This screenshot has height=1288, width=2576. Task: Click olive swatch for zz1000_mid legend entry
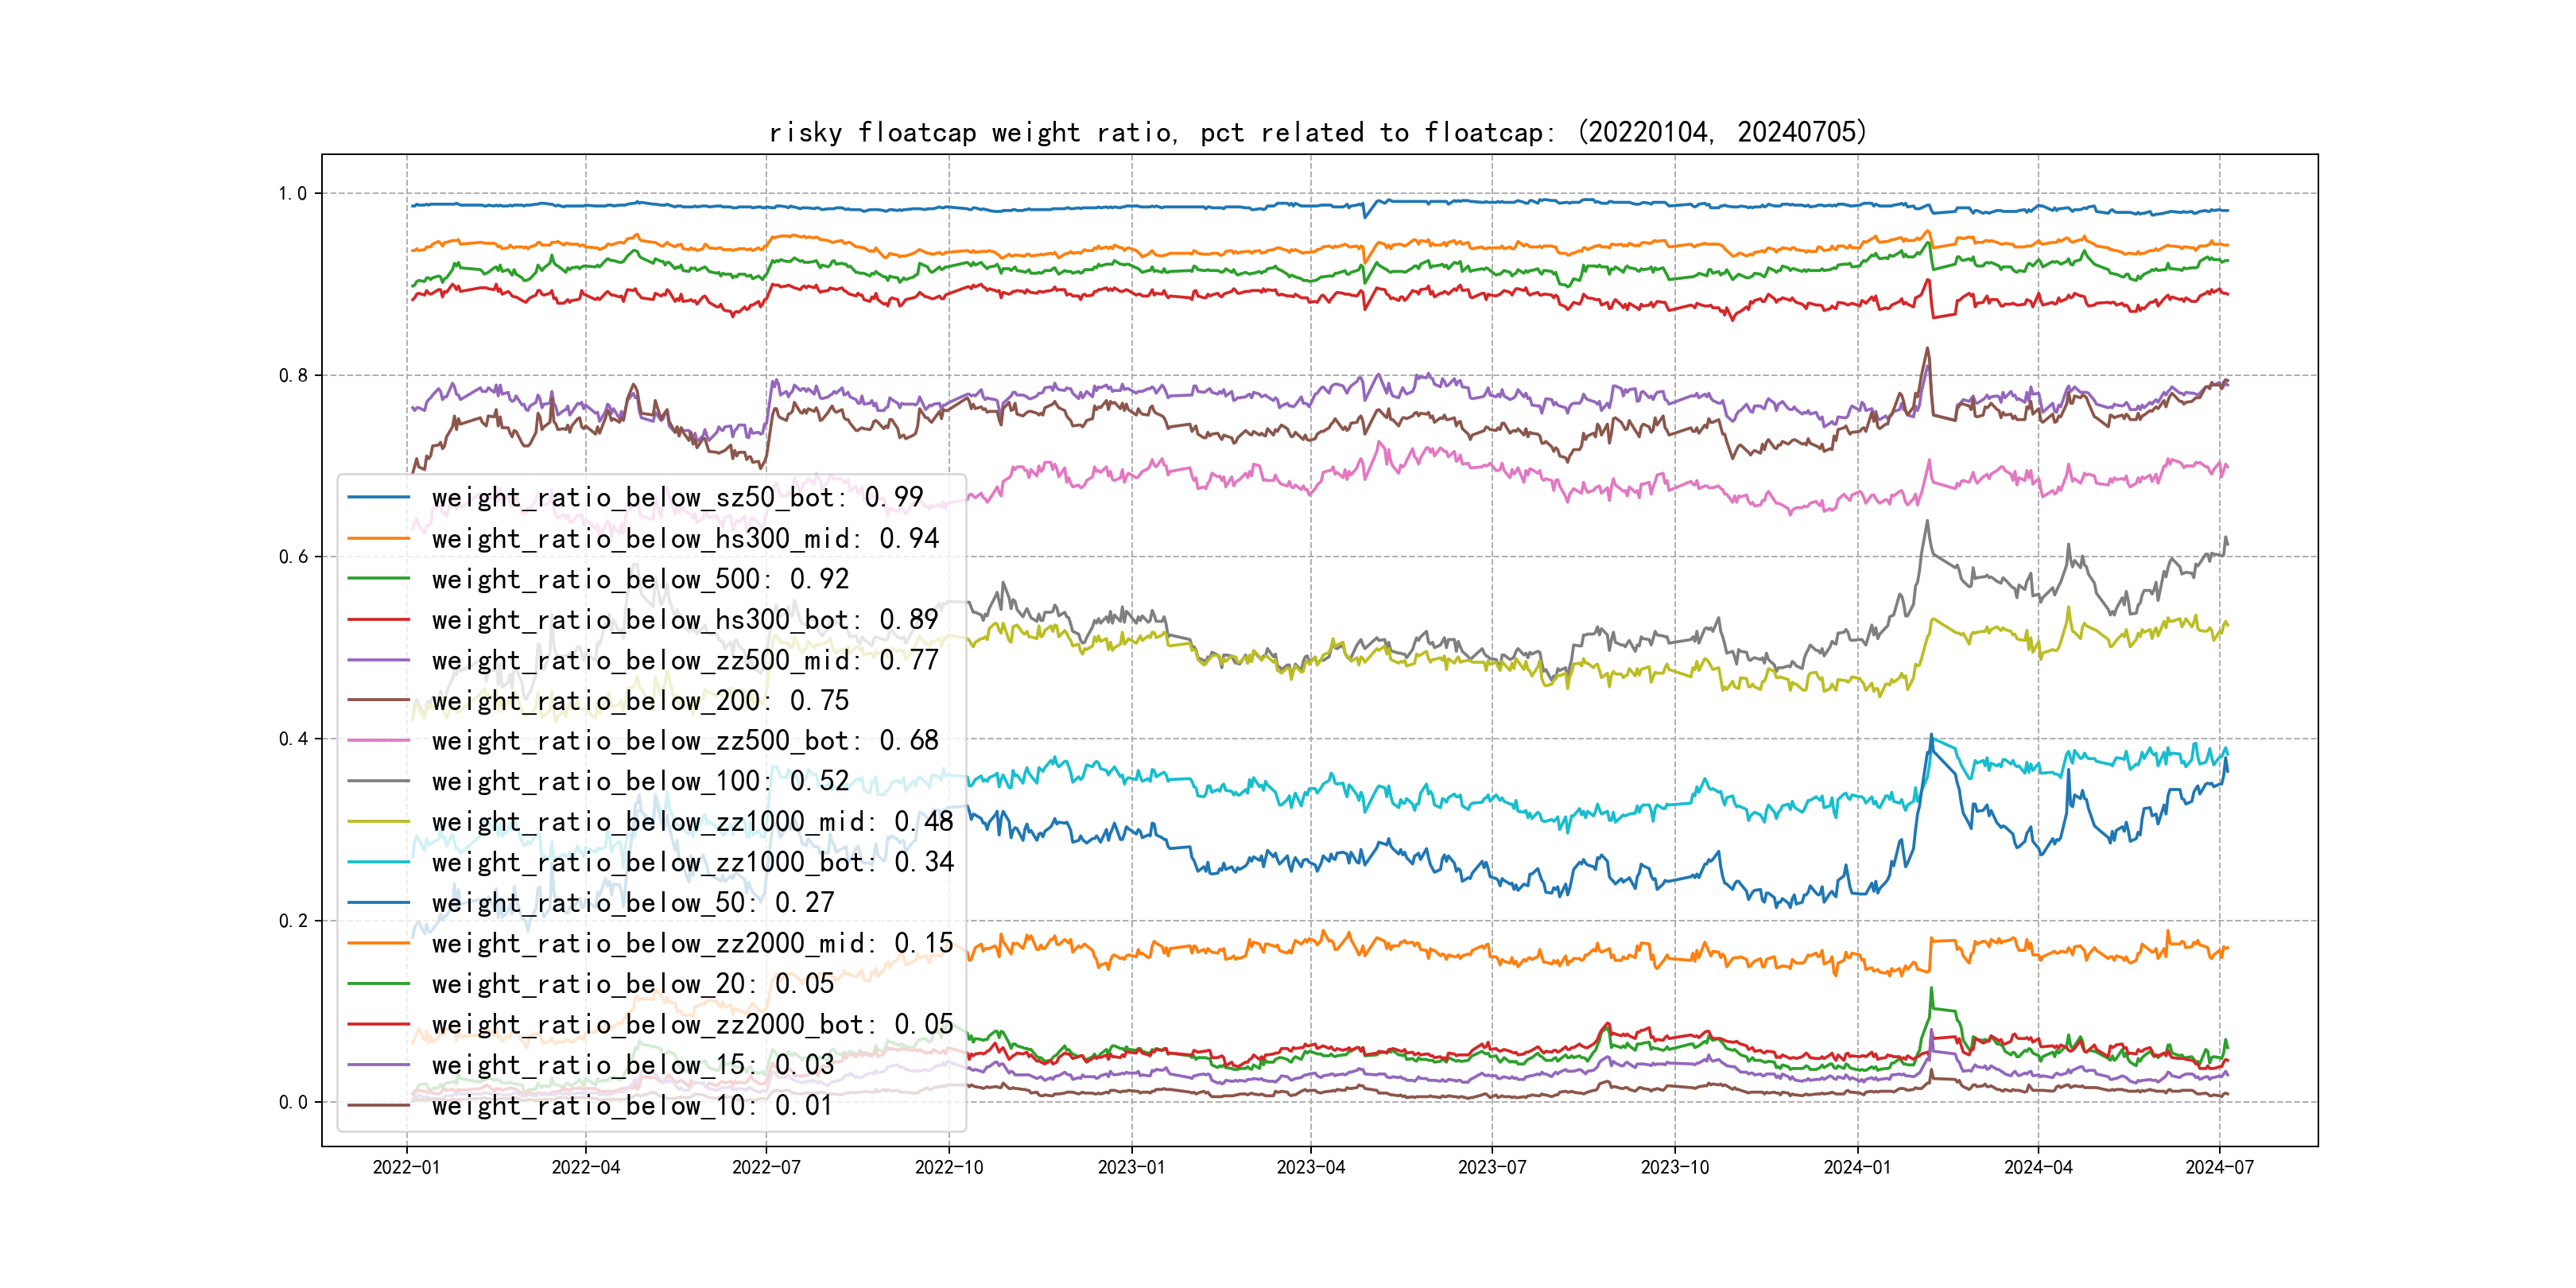pos(378,822)
